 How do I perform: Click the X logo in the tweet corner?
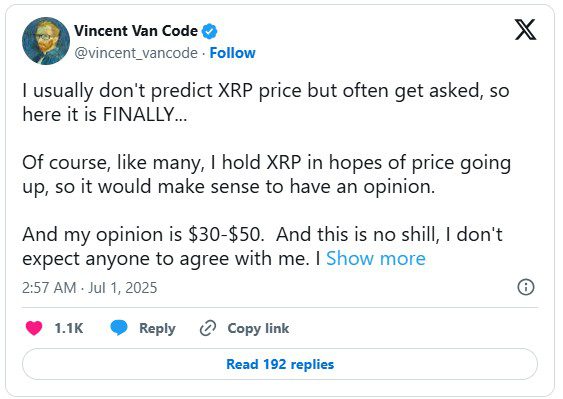pos(525,29)
